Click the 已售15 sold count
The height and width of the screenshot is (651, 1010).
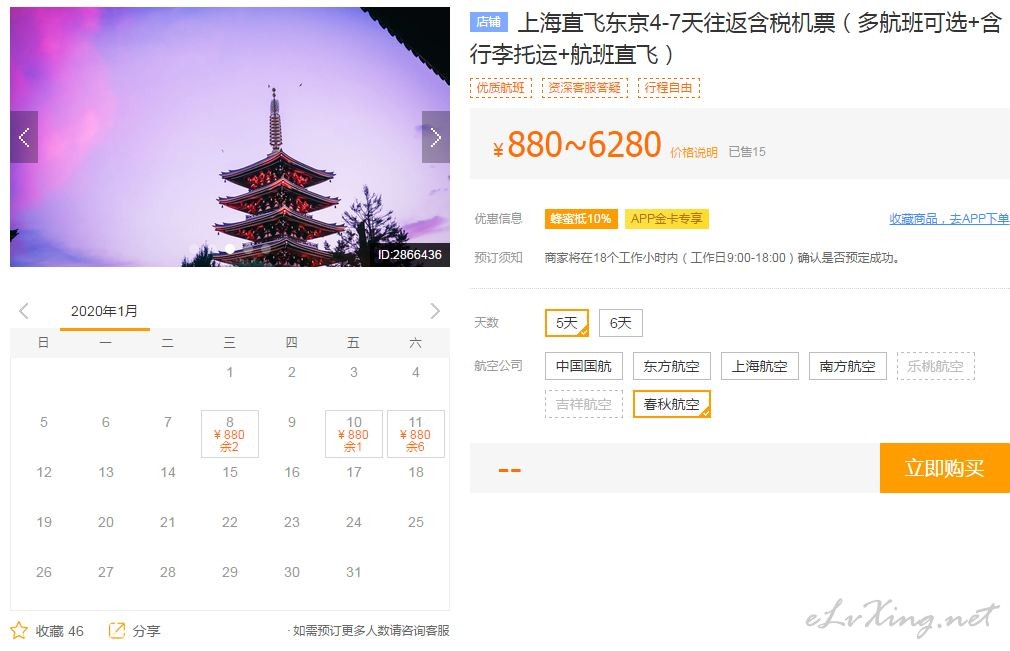coord(747,152)
